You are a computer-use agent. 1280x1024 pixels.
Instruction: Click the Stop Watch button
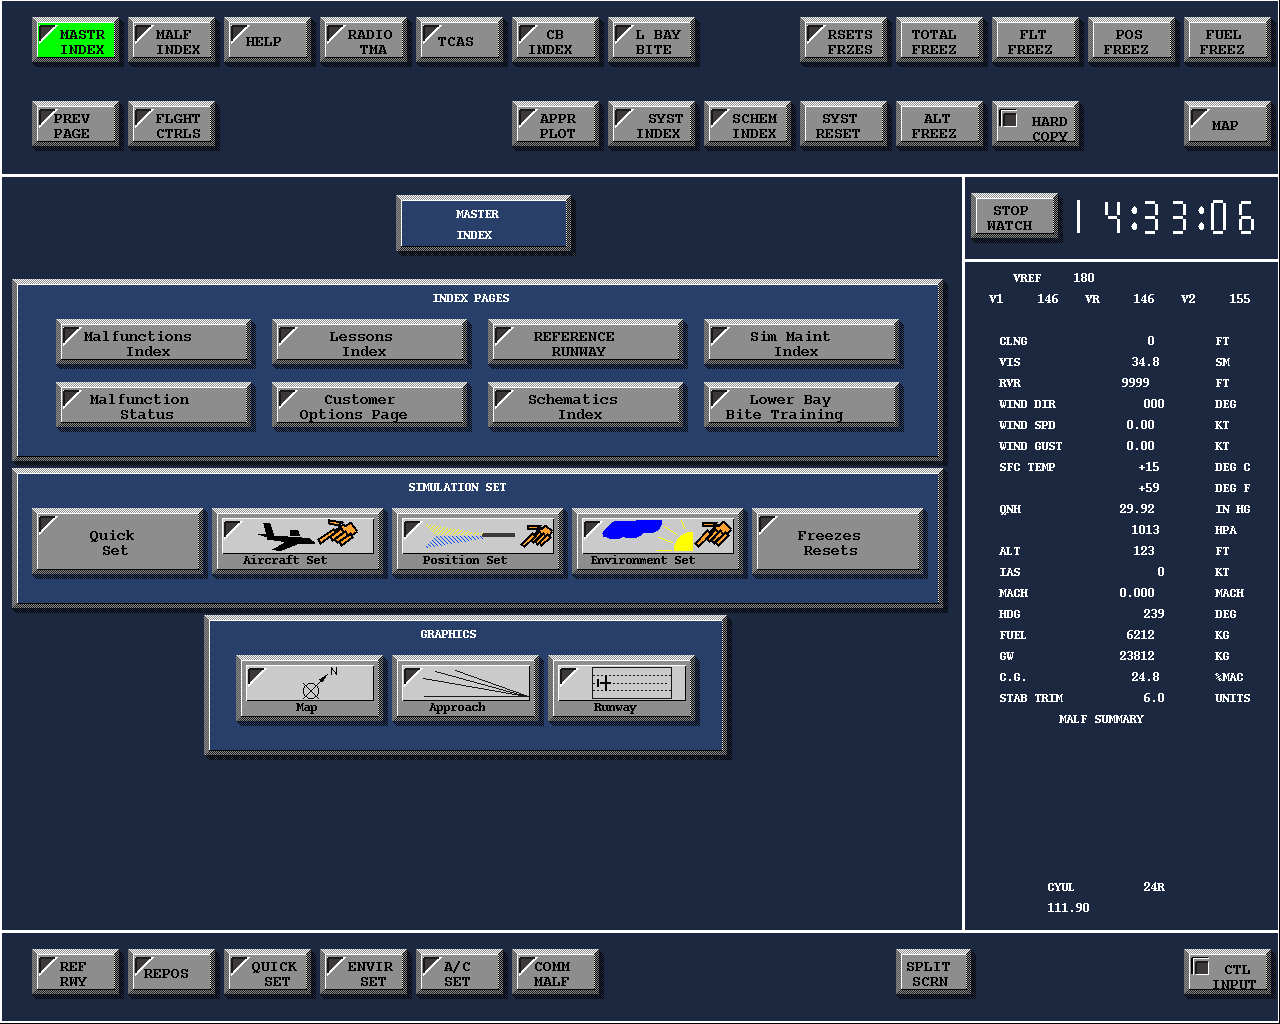pyautogui.click(x=1014, y=217)
